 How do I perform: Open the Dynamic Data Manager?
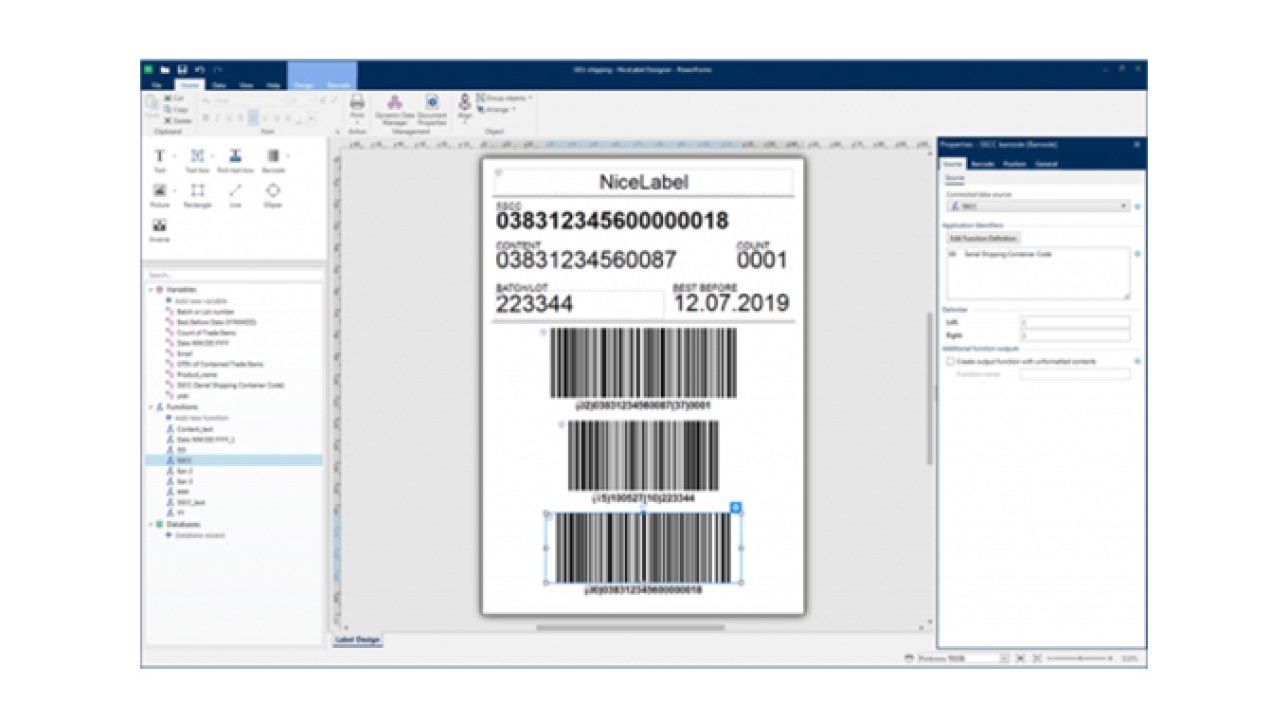pos(394,109)
